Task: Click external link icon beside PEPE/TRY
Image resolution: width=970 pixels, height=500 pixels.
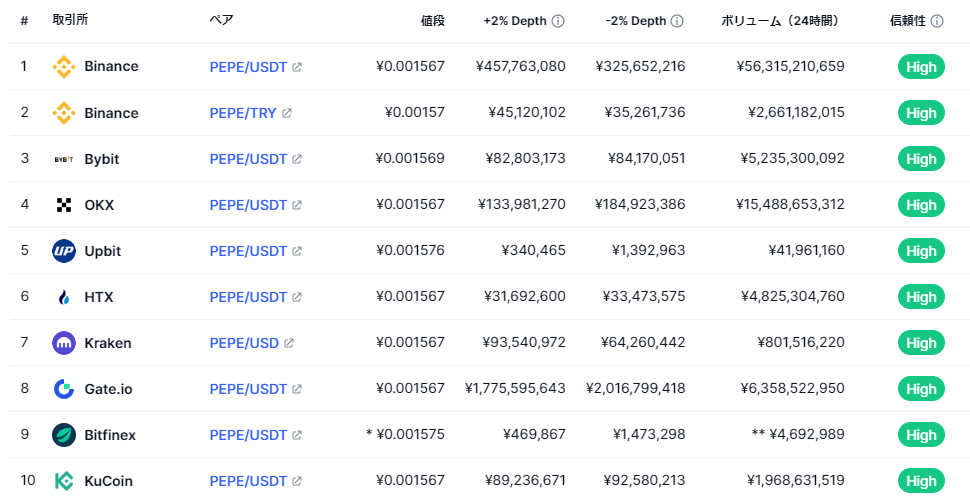Action: click(286, 113)
